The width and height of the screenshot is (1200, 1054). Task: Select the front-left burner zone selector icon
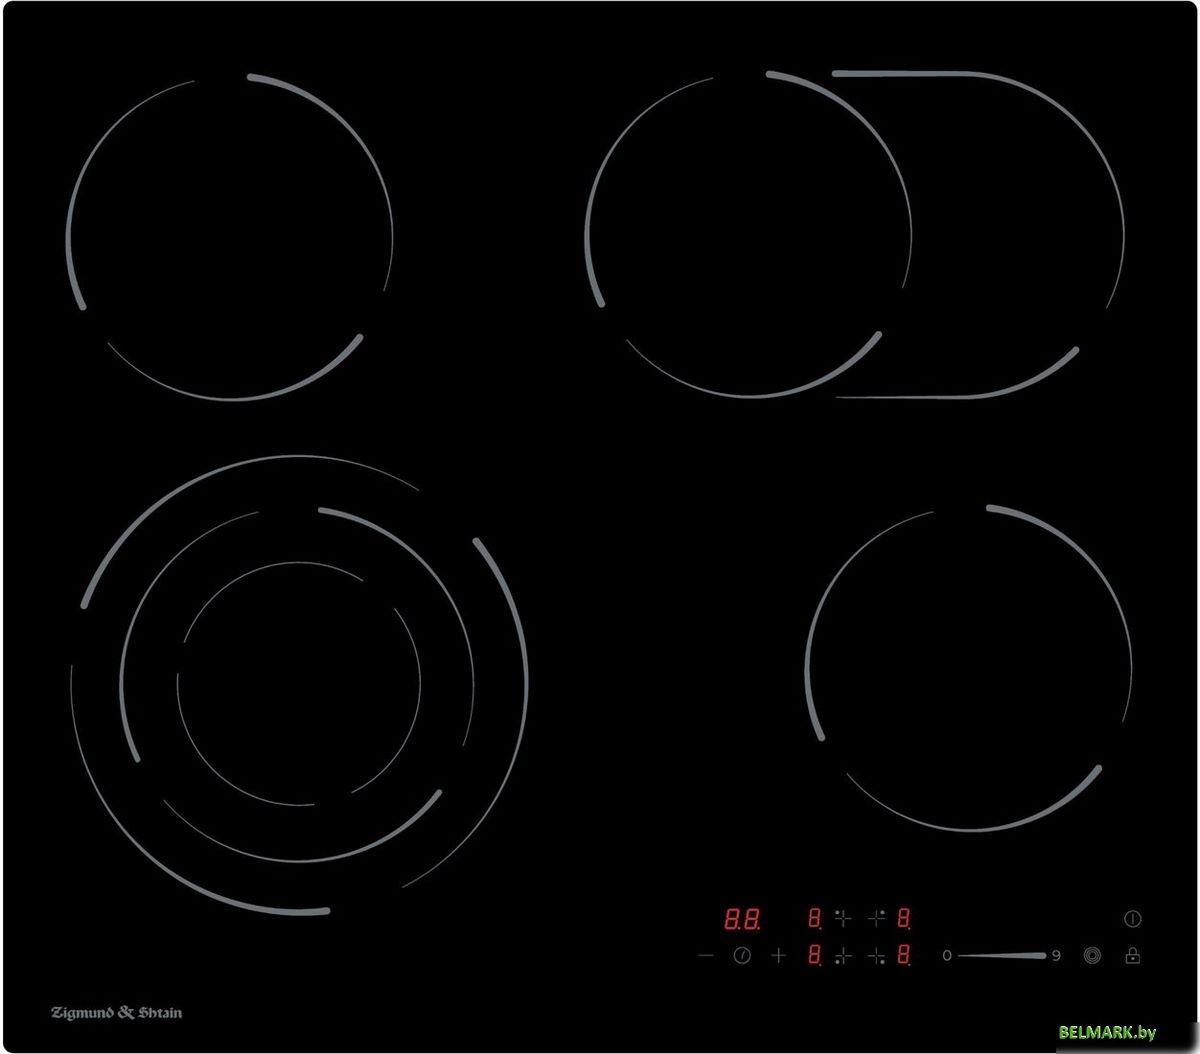tap(843, 956)
